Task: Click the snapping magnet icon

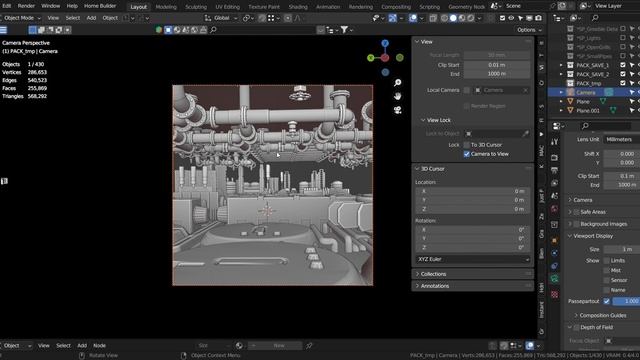Action: (x=262, y=18)
